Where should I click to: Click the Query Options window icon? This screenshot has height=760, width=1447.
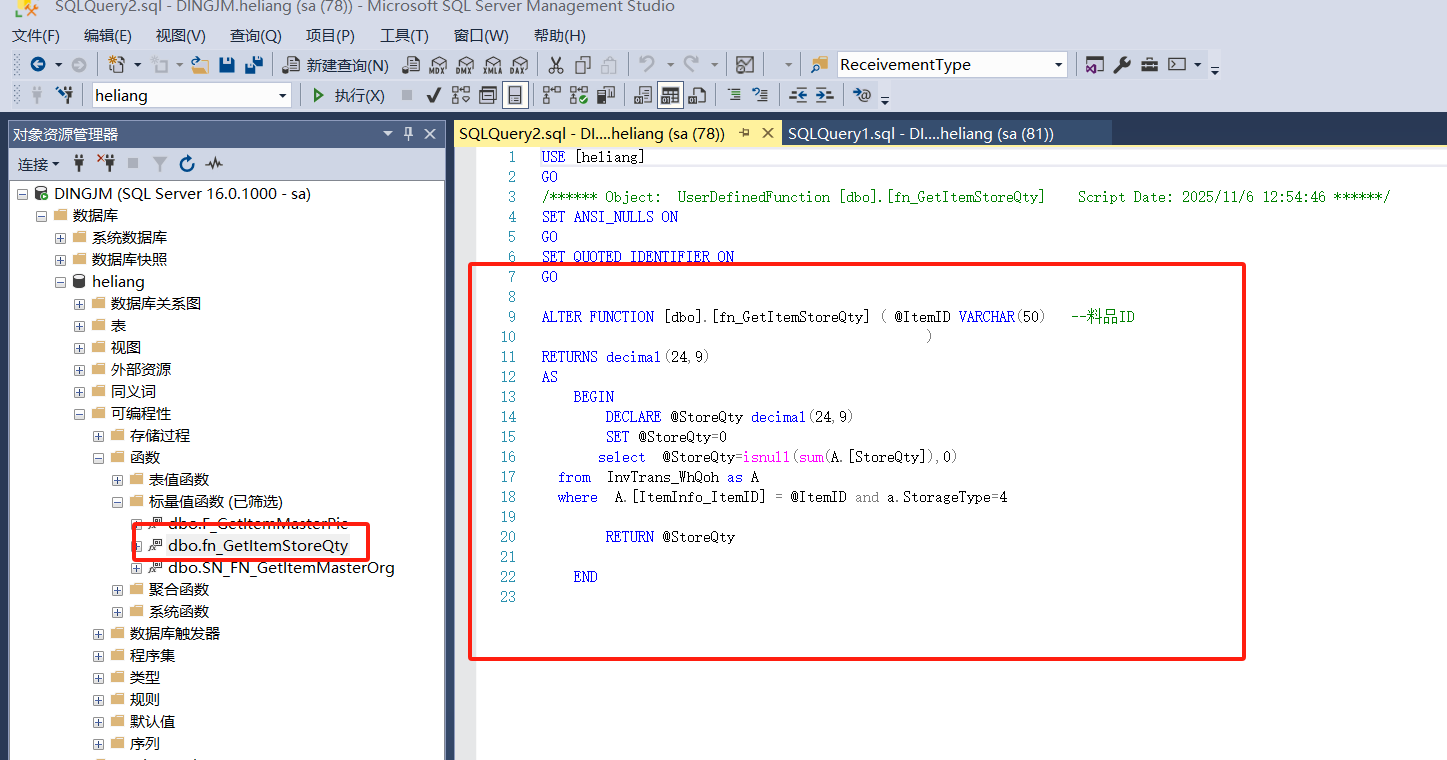pos(487,95)
